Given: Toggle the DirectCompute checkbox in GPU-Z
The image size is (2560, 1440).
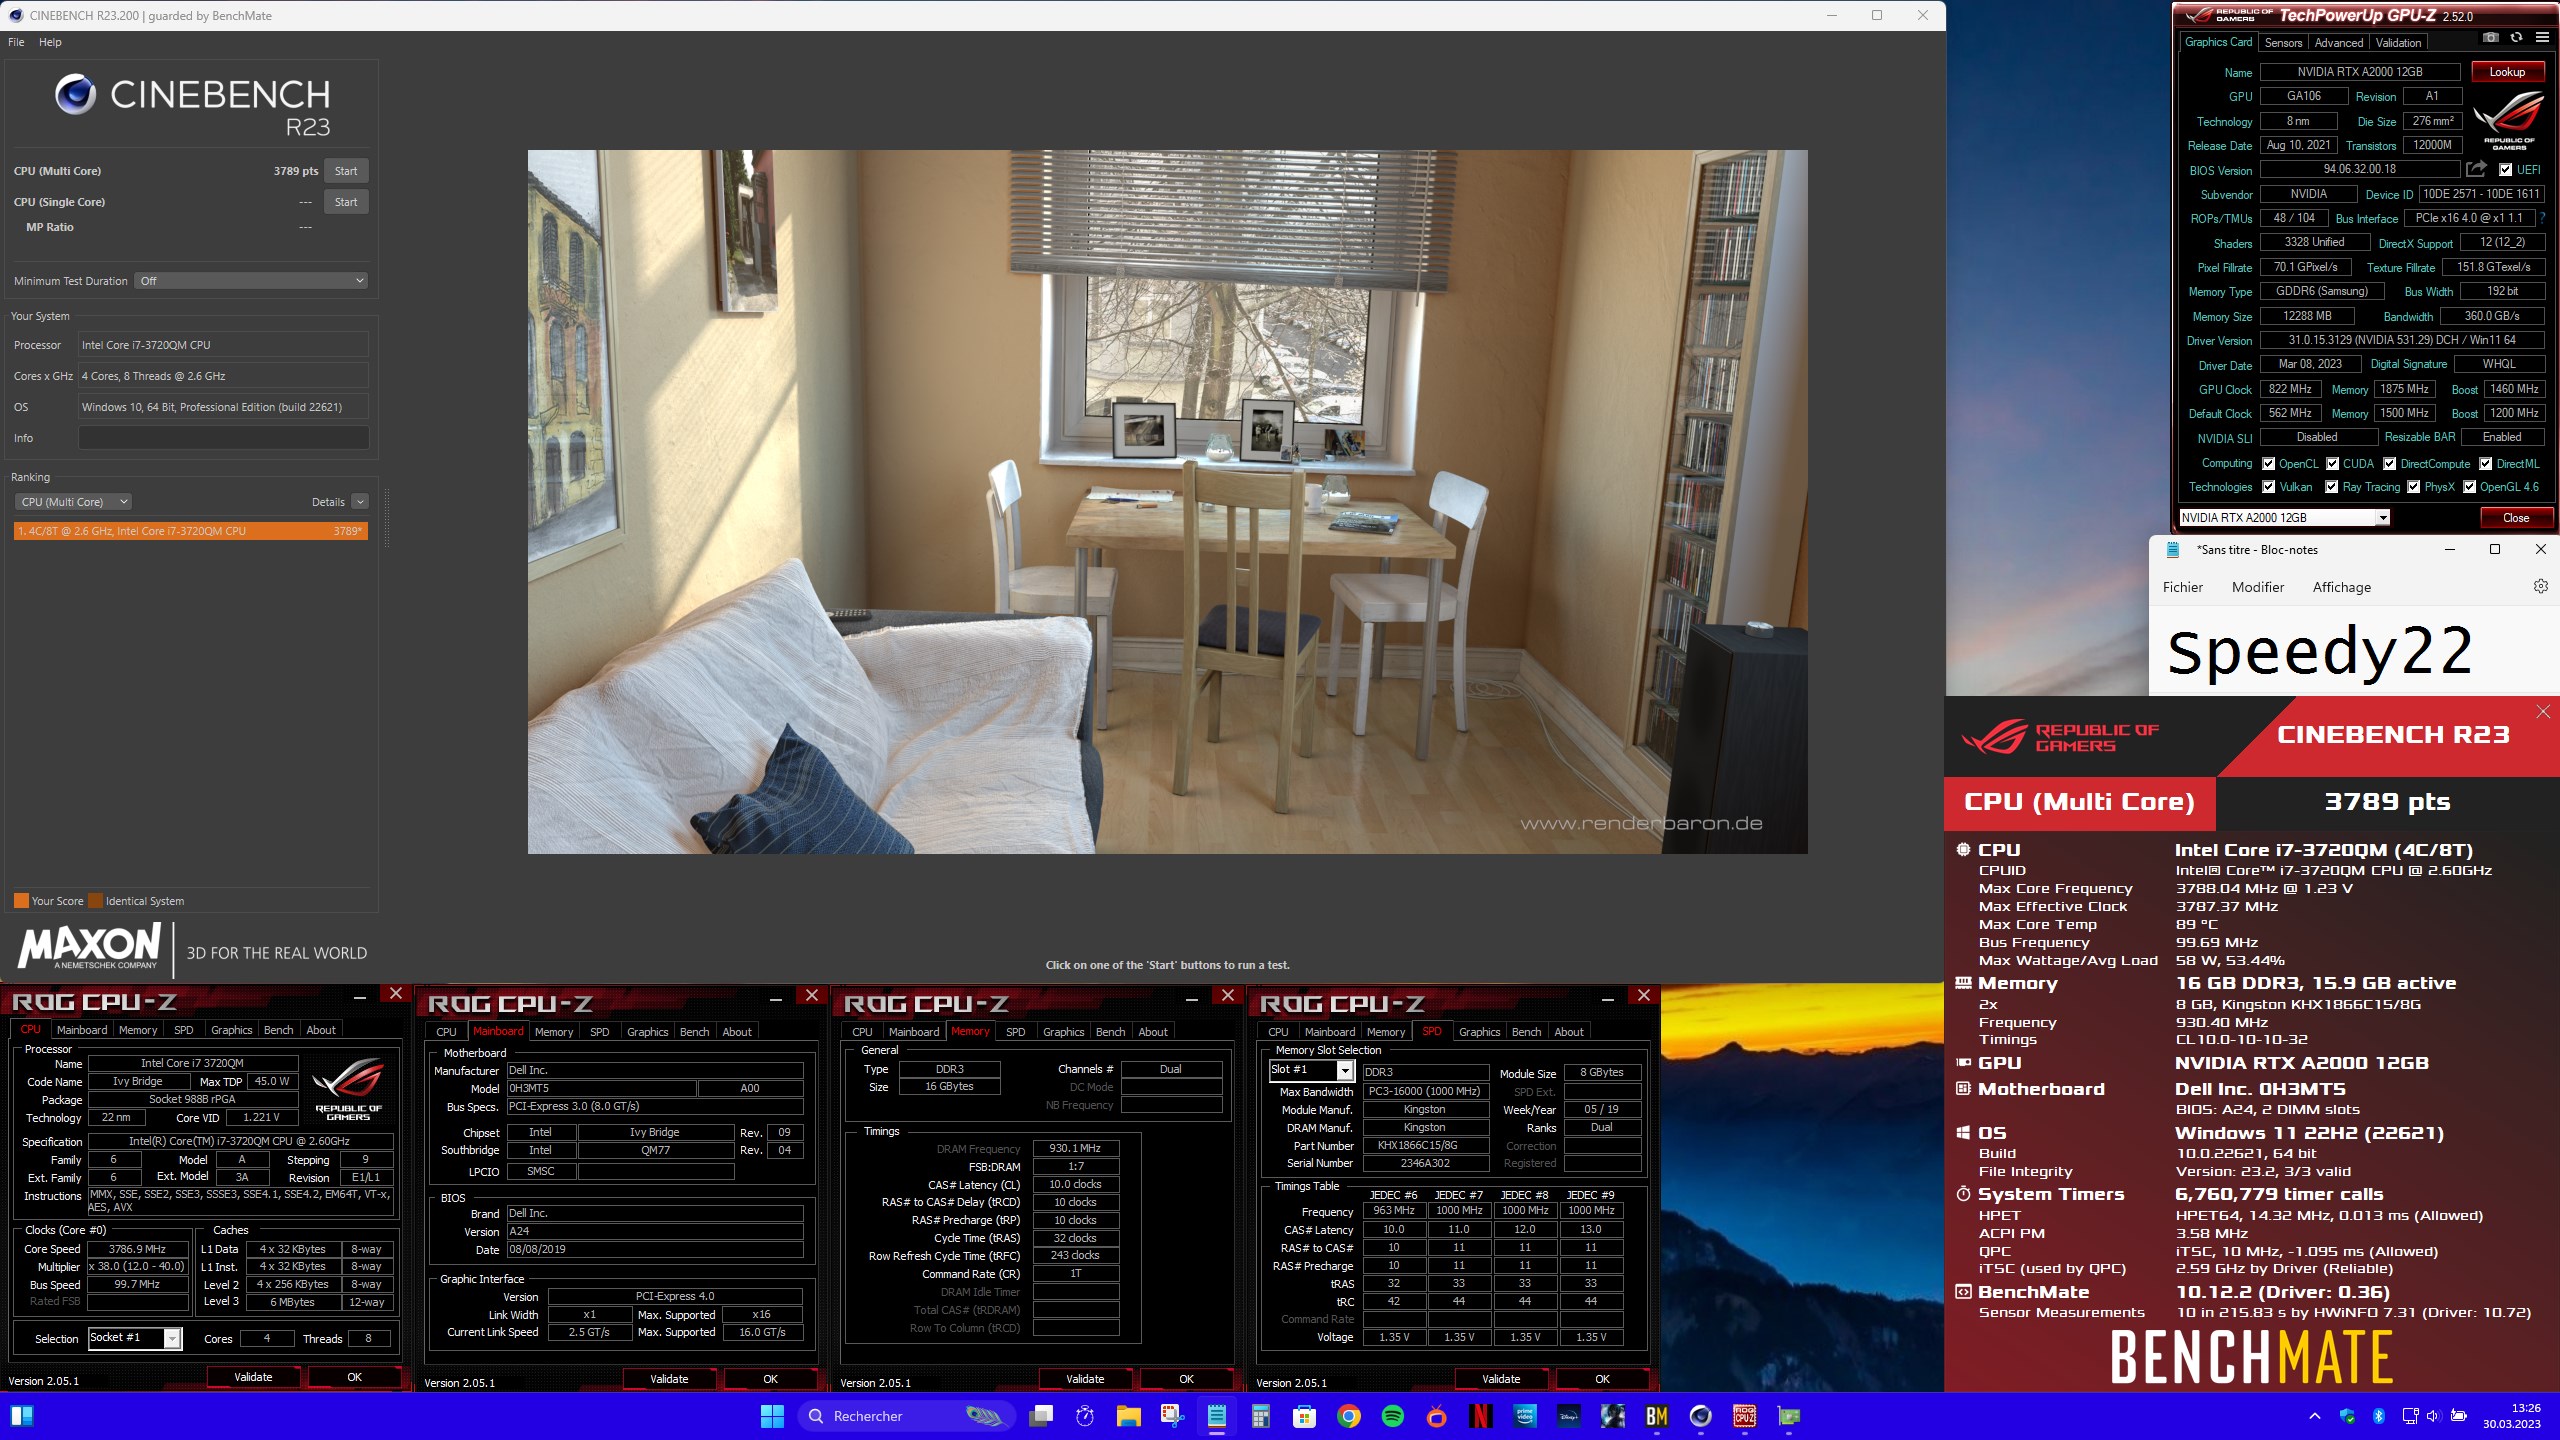Looking at the screenshot, I should tap(2390, 464).
